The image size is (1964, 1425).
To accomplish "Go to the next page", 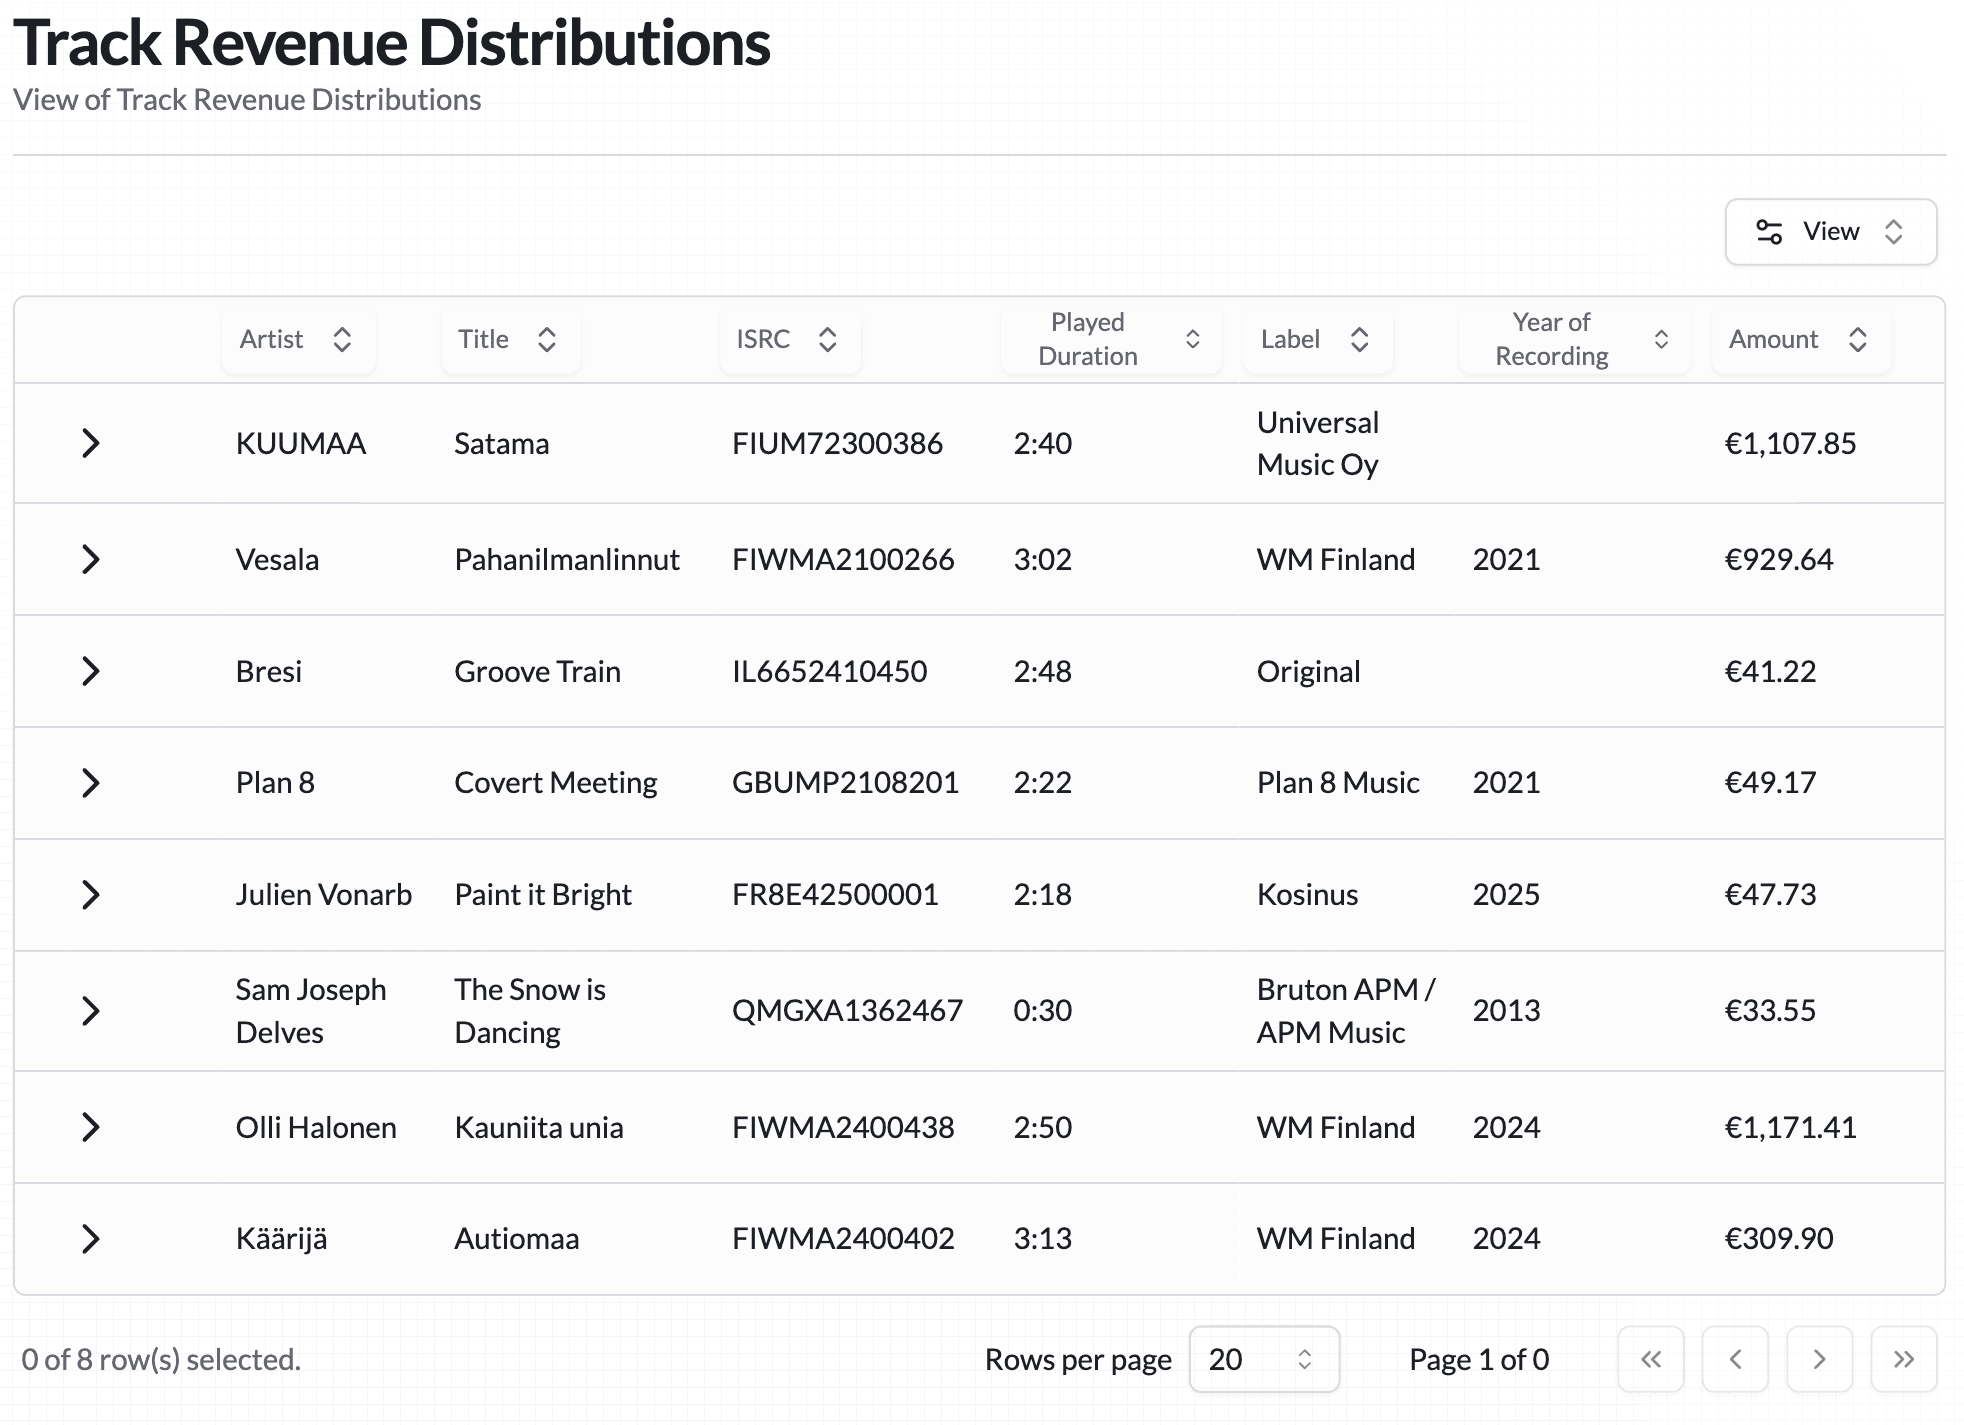I will (x=1819, y=1359).
